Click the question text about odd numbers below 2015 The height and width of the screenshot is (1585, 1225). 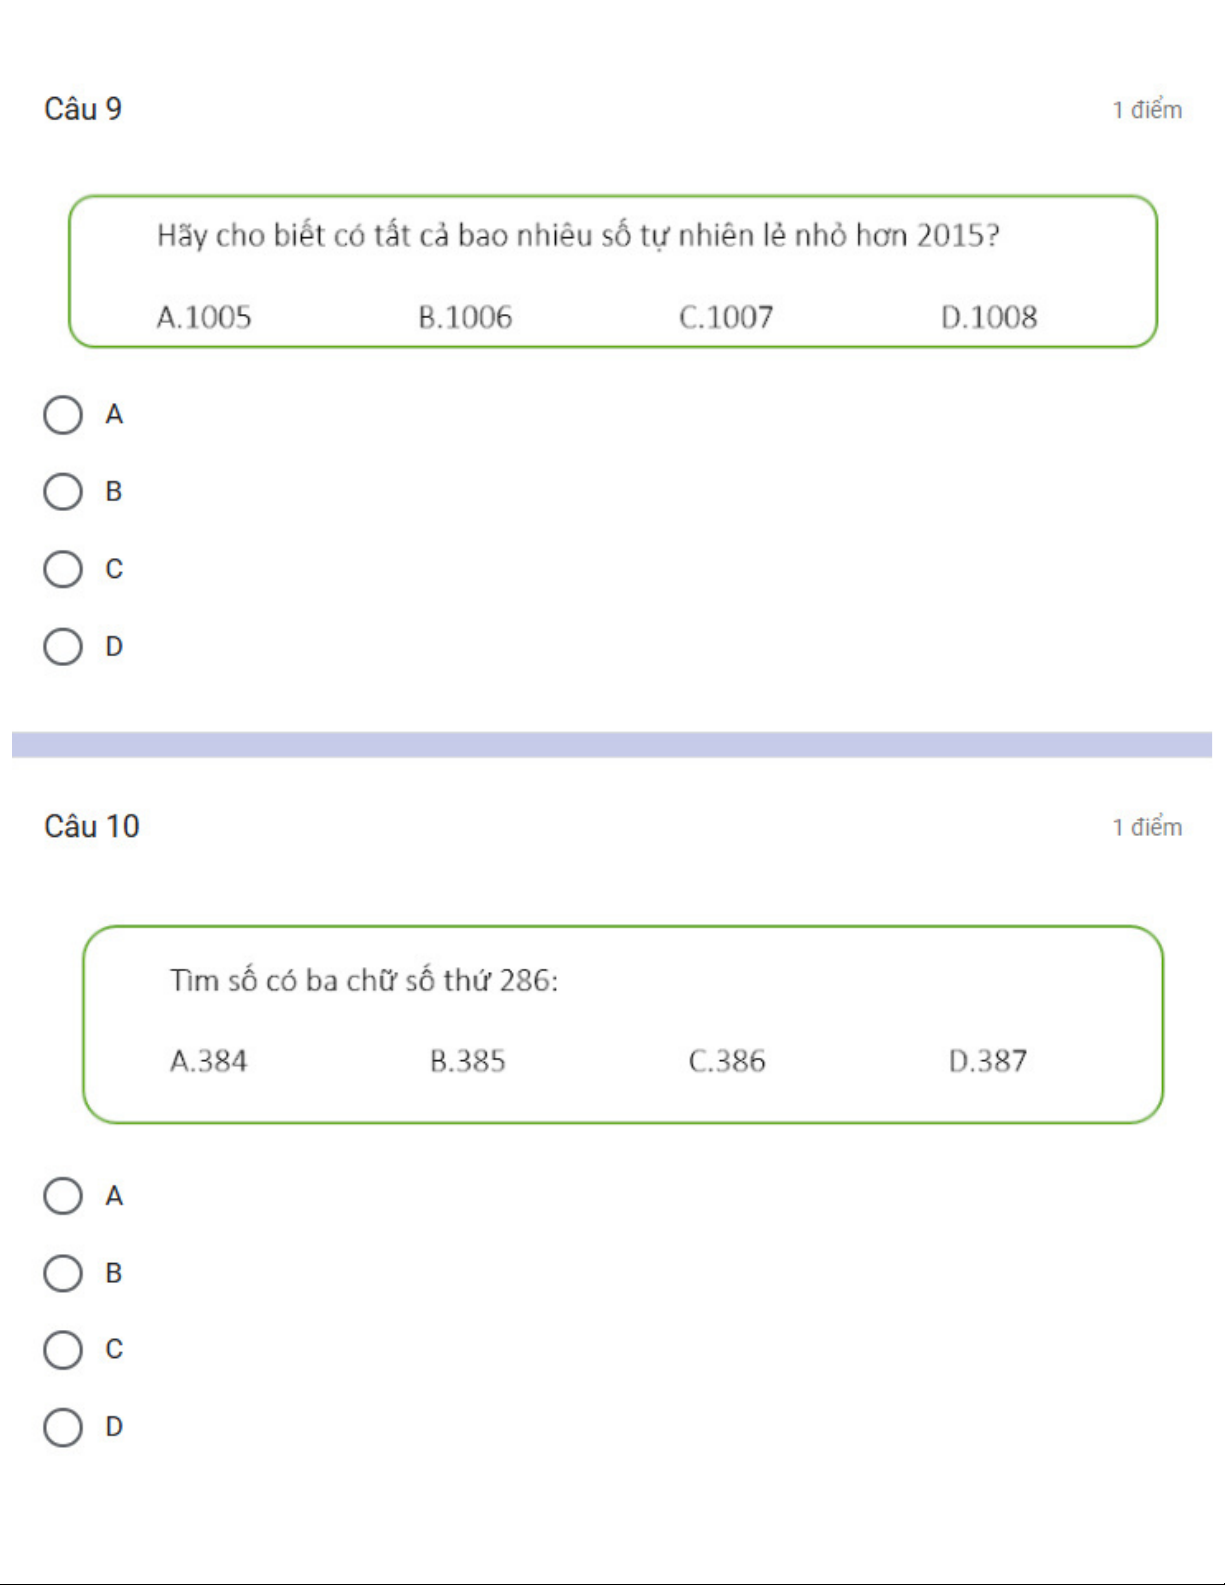tap(578, 236)
